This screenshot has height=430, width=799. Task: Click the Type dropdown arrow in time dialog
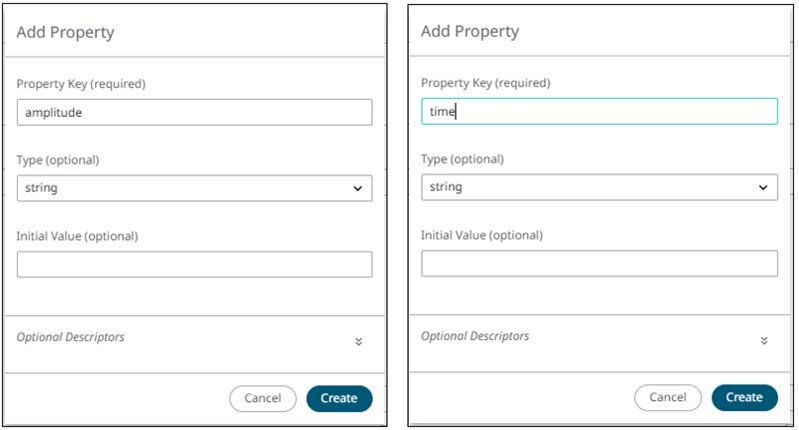763,187
